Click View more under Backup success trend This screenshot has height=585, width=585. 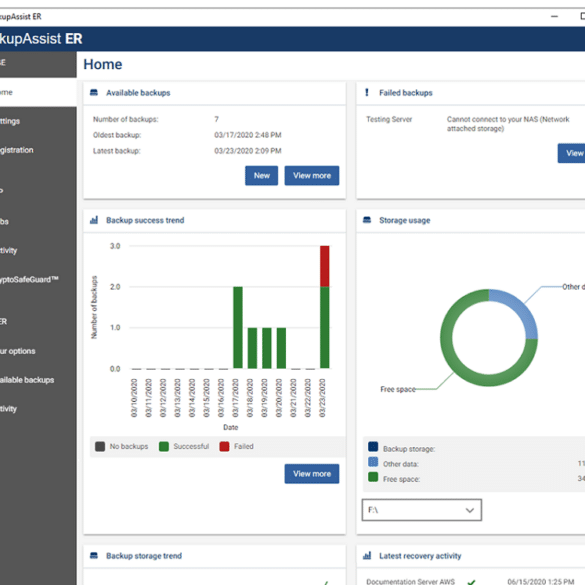[312, 473]
